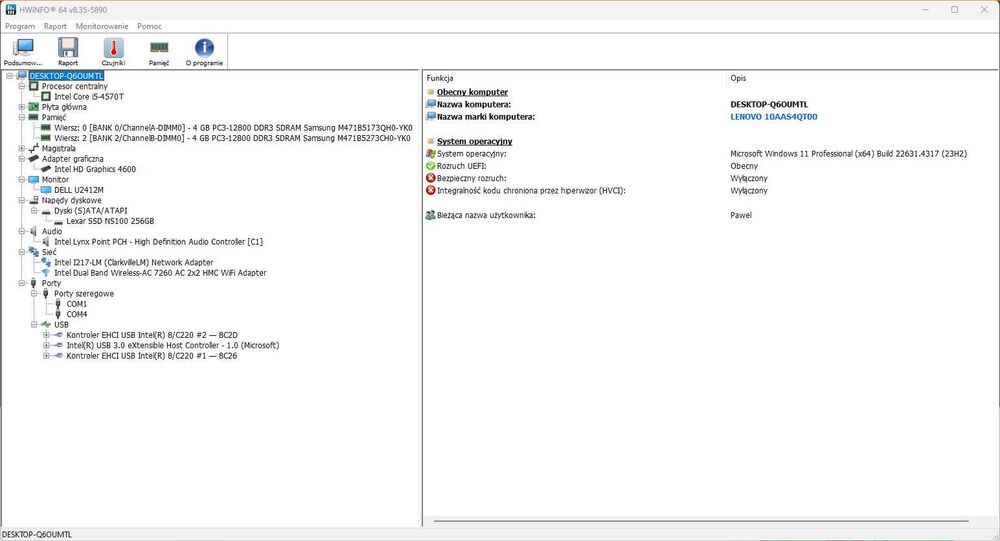Select Kontroler EHCI USB #1 — 8C26 entry

[x=152, y=355]
